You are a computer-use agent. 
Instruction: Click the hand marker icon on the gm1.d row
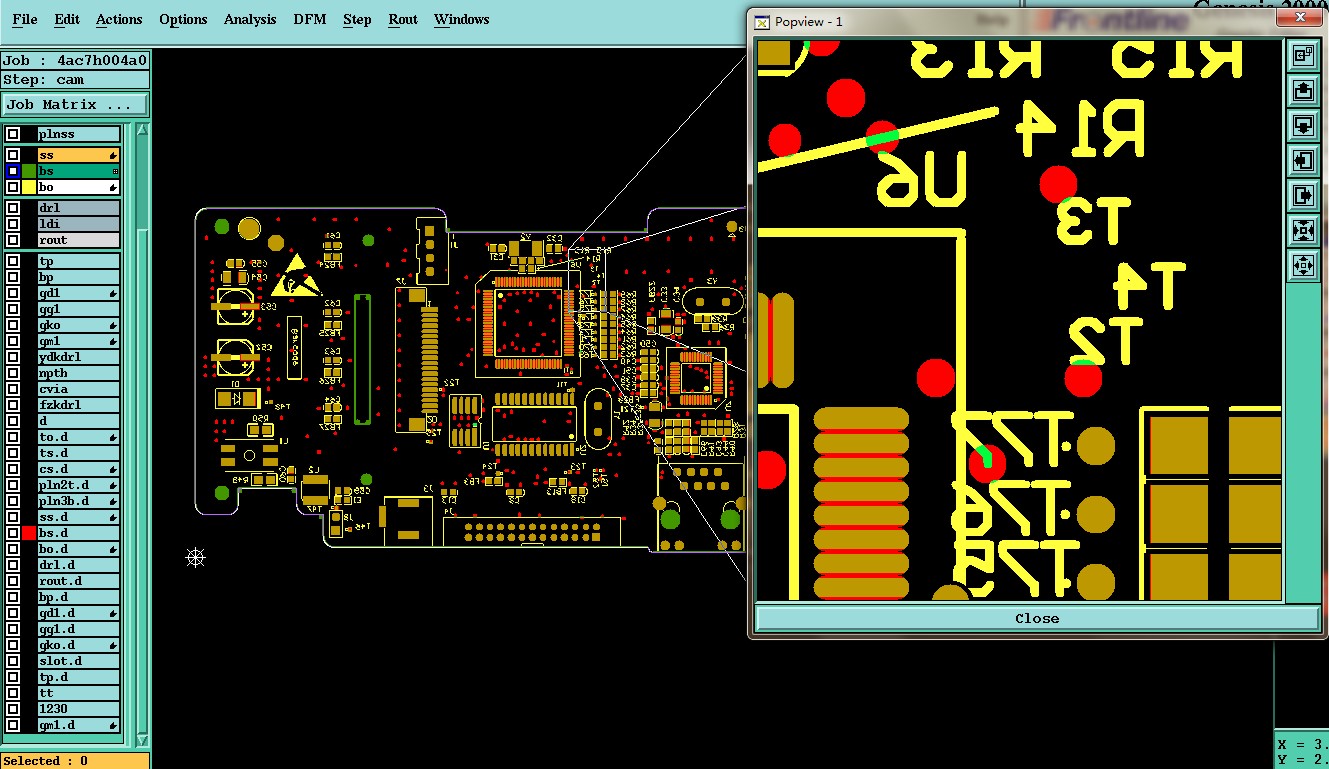pyautogui.click(x=114, y=726)
